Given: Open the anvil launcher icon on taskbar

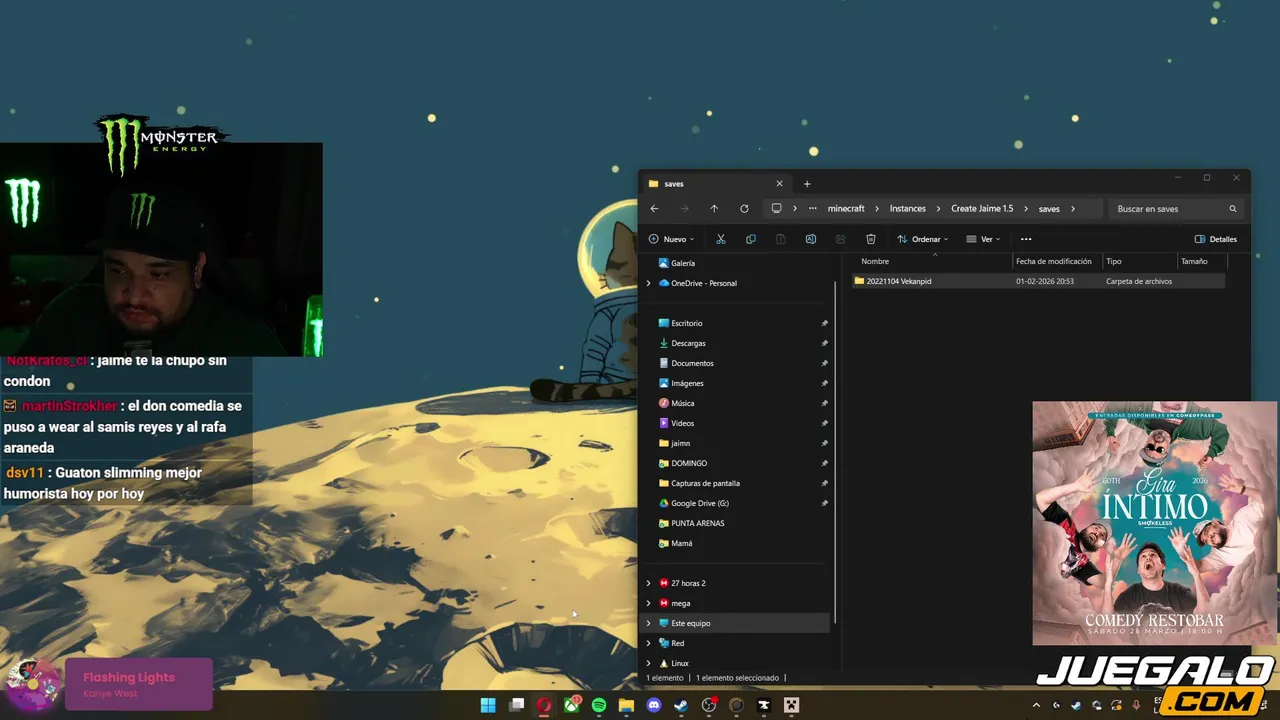Looking at the screenshot, I should [764, 705].
